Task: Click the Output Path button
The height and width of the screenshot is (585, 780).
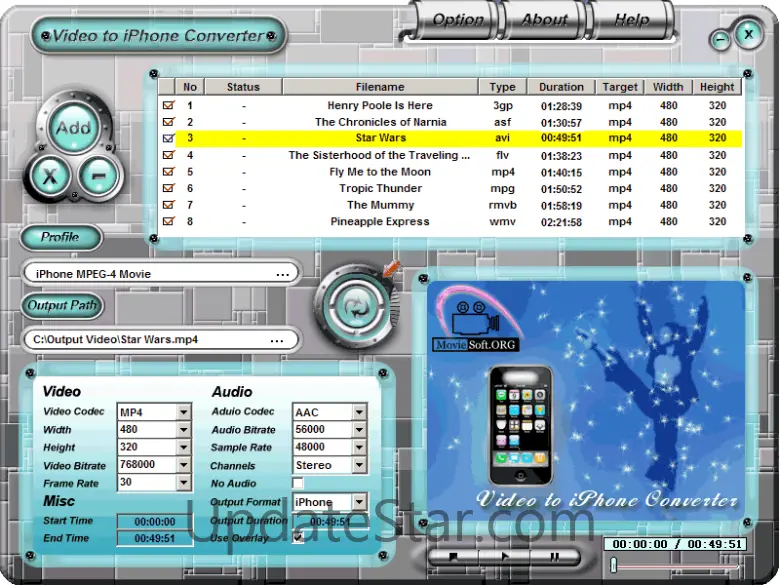Action: [x=62, y=305]
